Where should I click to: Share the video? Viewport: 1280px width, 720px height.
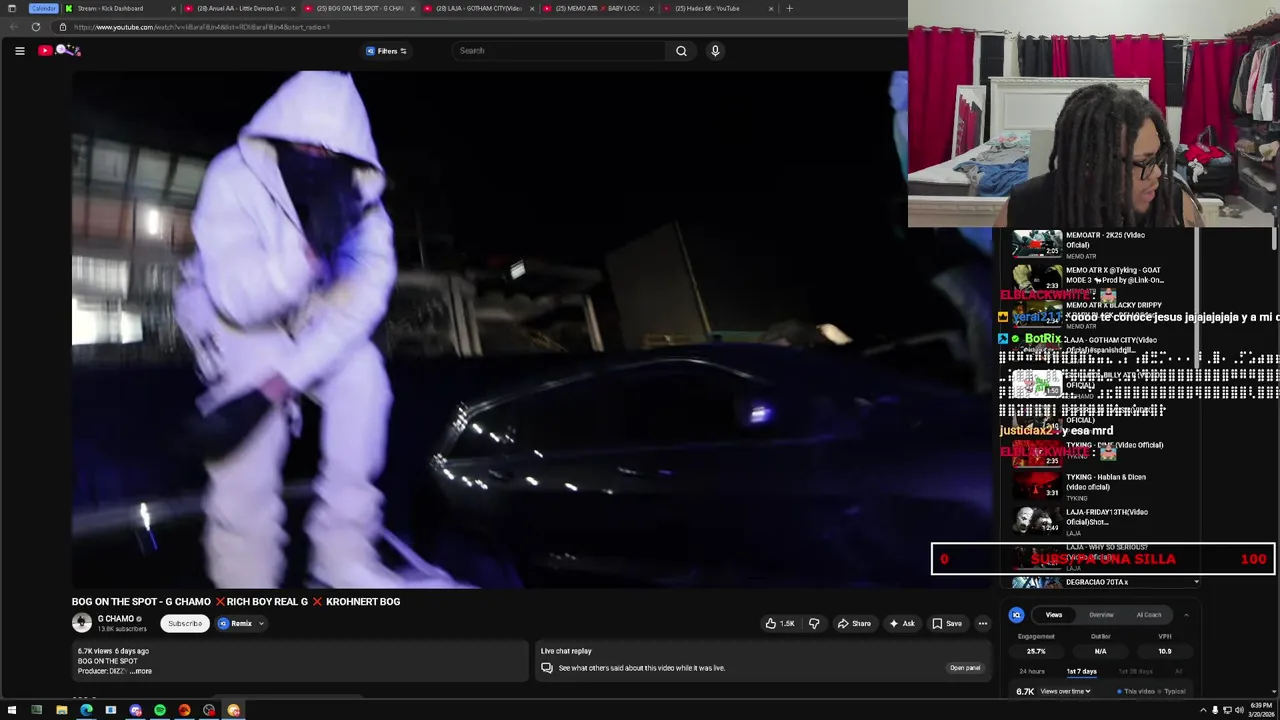point(854,623)
